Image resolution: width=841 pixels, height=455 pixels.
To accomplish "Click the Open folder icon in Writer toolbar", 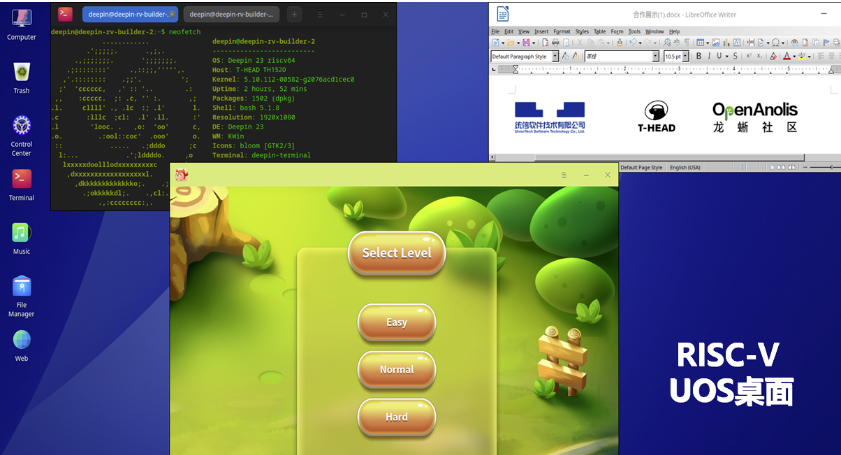I will [511, 42].
